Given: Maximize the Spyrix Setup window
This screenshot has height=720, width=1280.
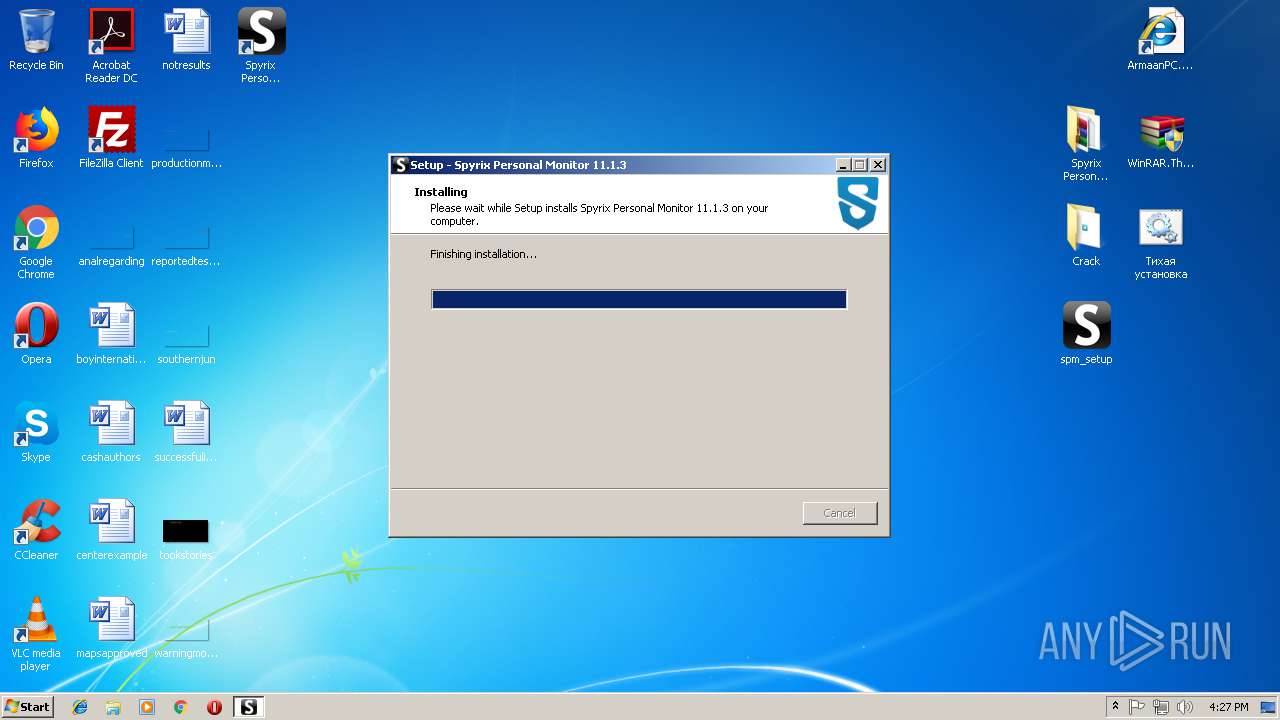Looking at the screenshot, I should [860, 165].
